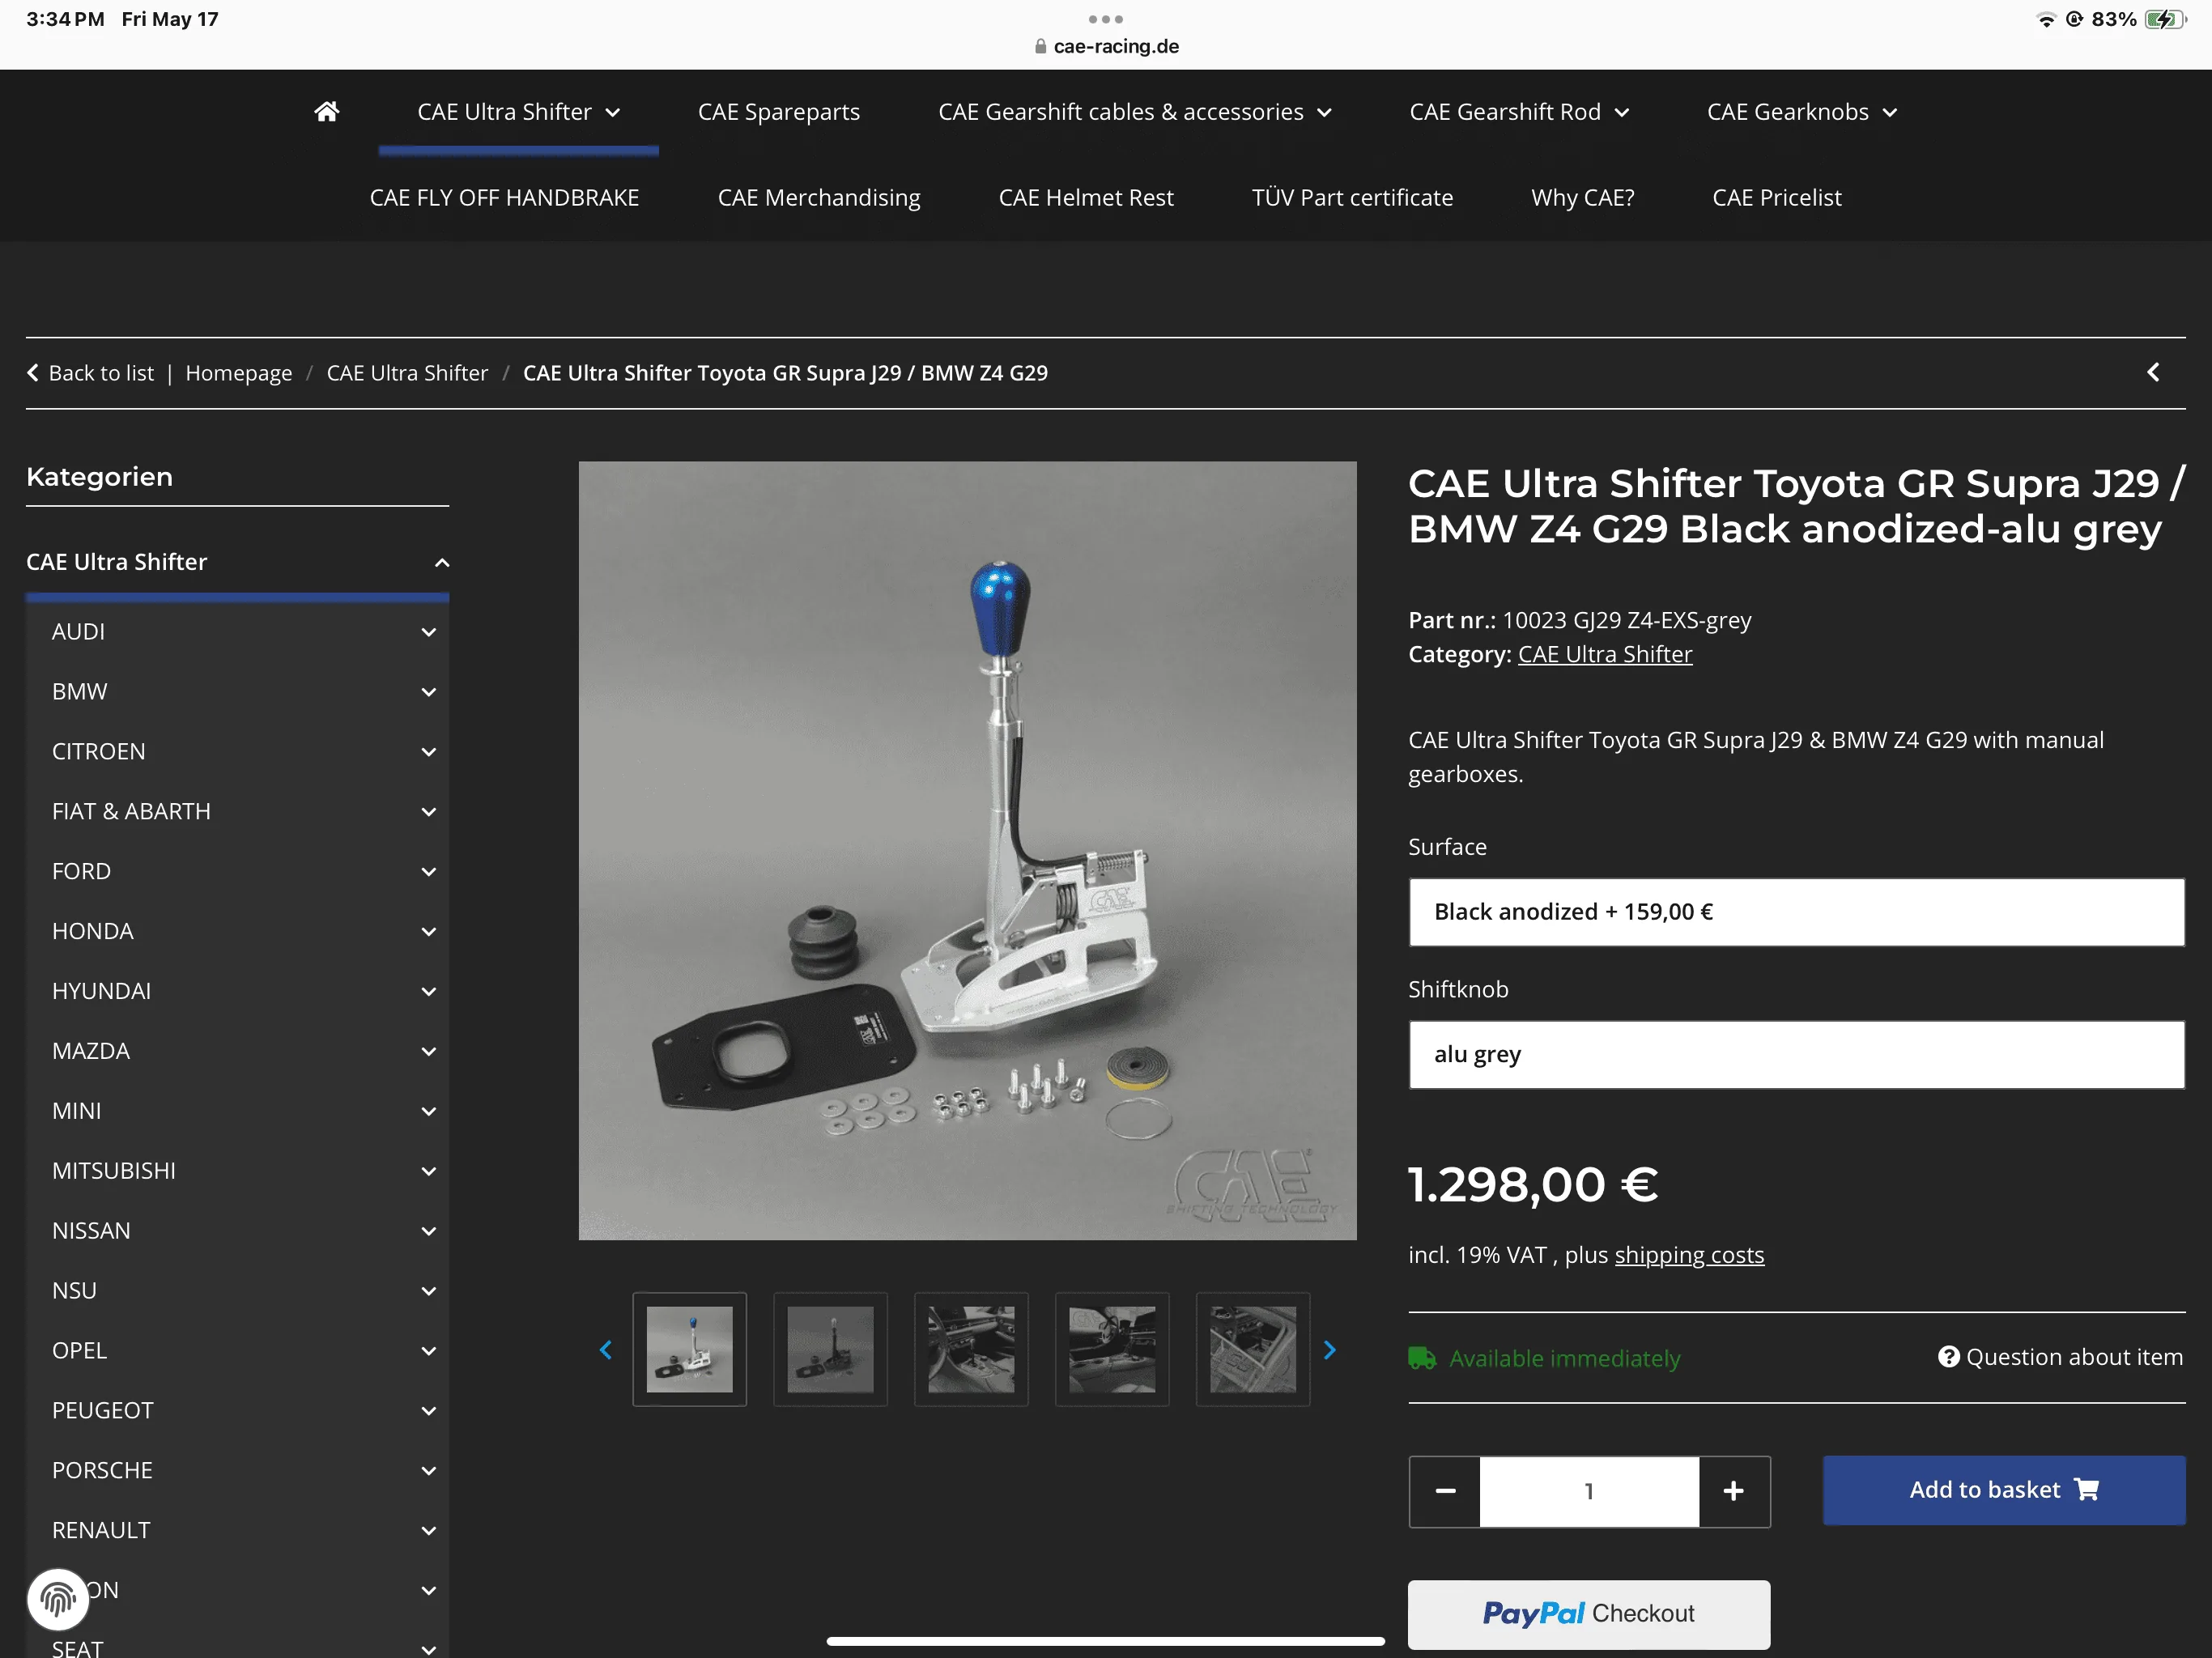Open TÜV Part certificate page

tap(1352, 198)
